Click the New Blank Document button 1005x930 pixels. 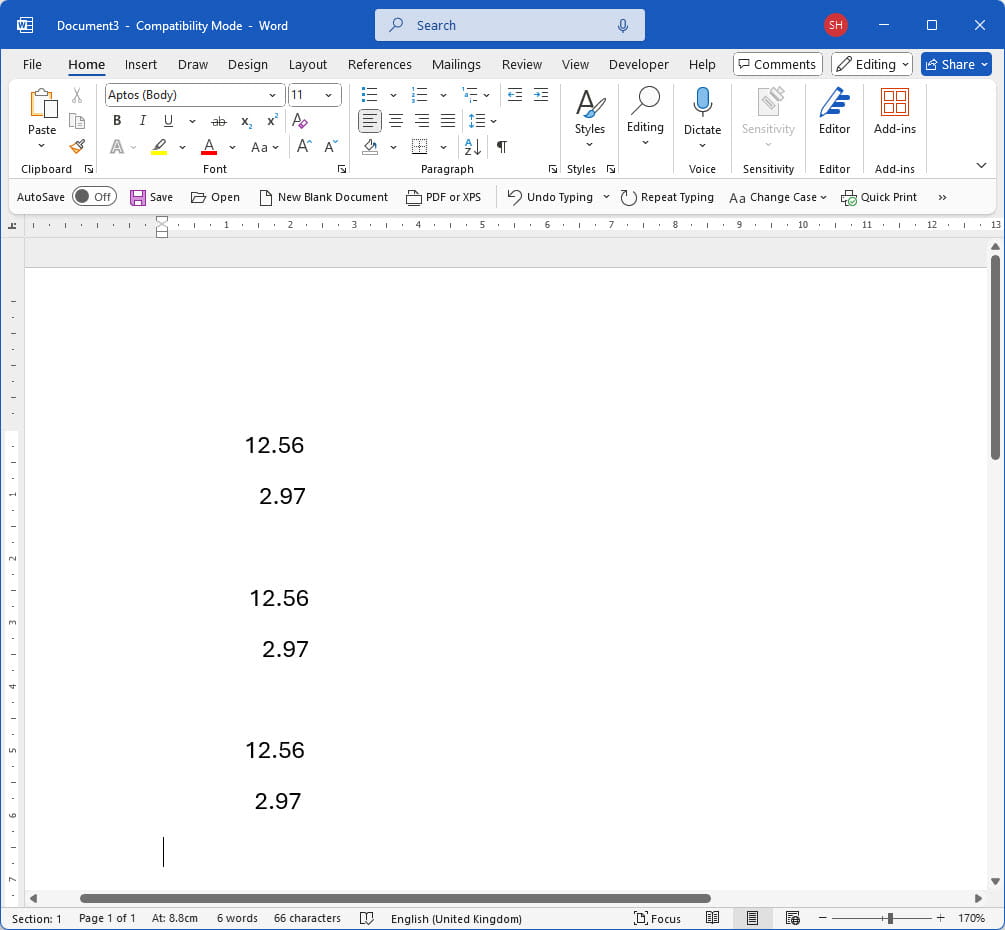coord(323,197)
